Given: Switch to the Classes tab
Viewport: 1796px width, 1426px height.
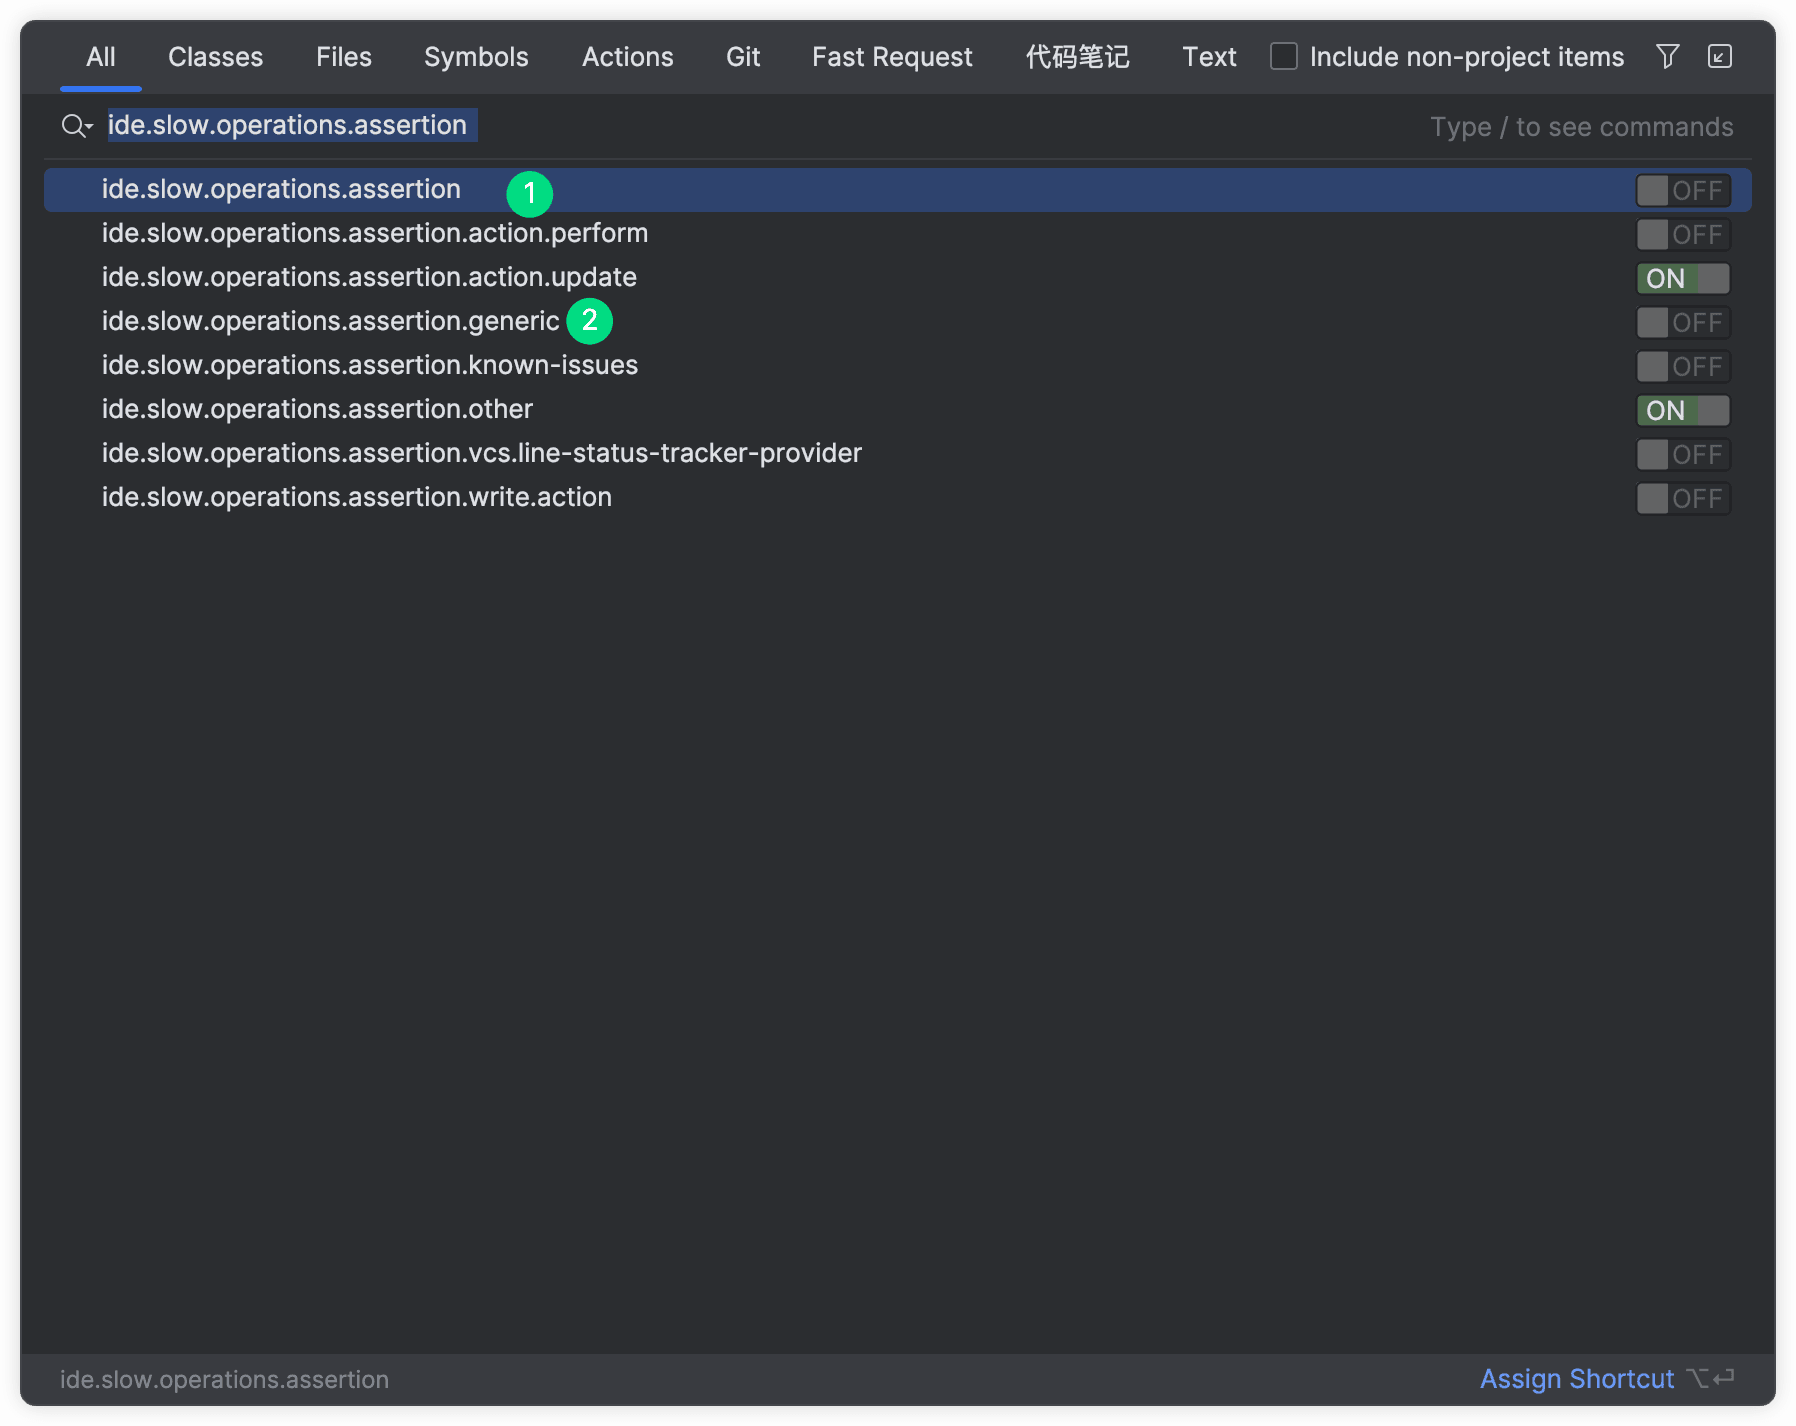Looking at the screenshot, I should click(215, 57).
